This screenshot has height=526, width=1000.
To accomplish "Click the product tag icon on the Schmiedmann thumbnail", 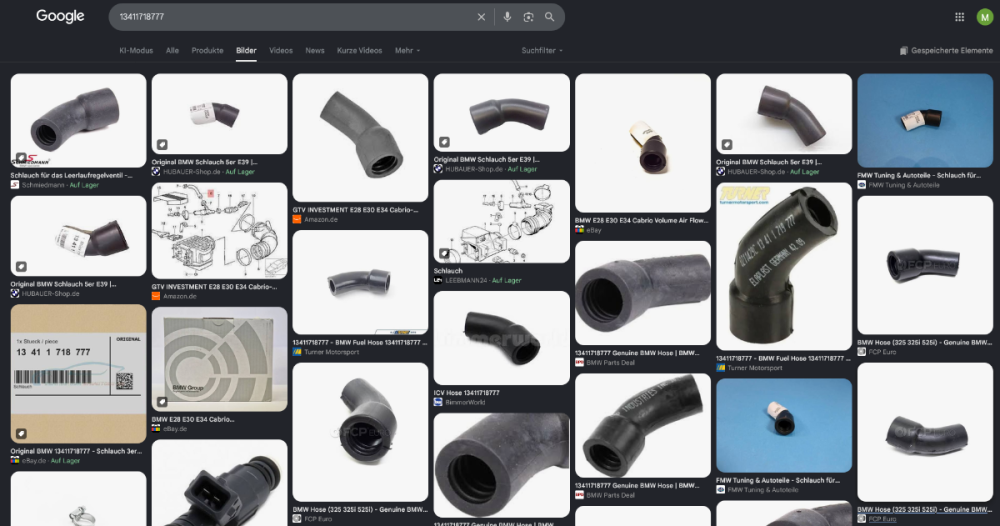I will pyautogui.click(x=21, y=157).
